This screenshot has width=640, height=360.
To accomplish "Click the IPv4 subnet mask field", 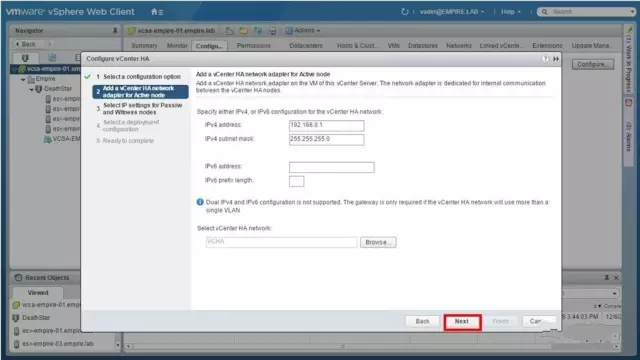I will 327,139.
